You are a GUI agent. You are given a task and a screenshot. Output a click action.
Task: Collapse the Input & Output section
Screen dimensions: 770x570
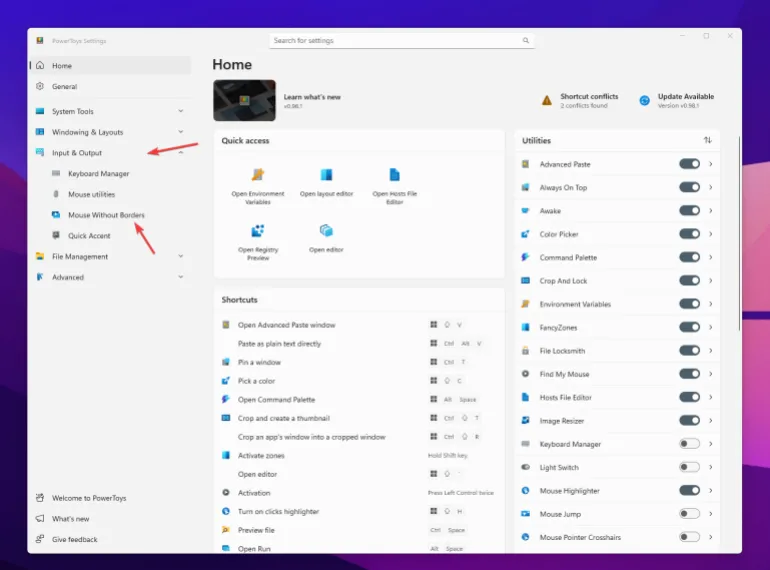tap(181, 153)
